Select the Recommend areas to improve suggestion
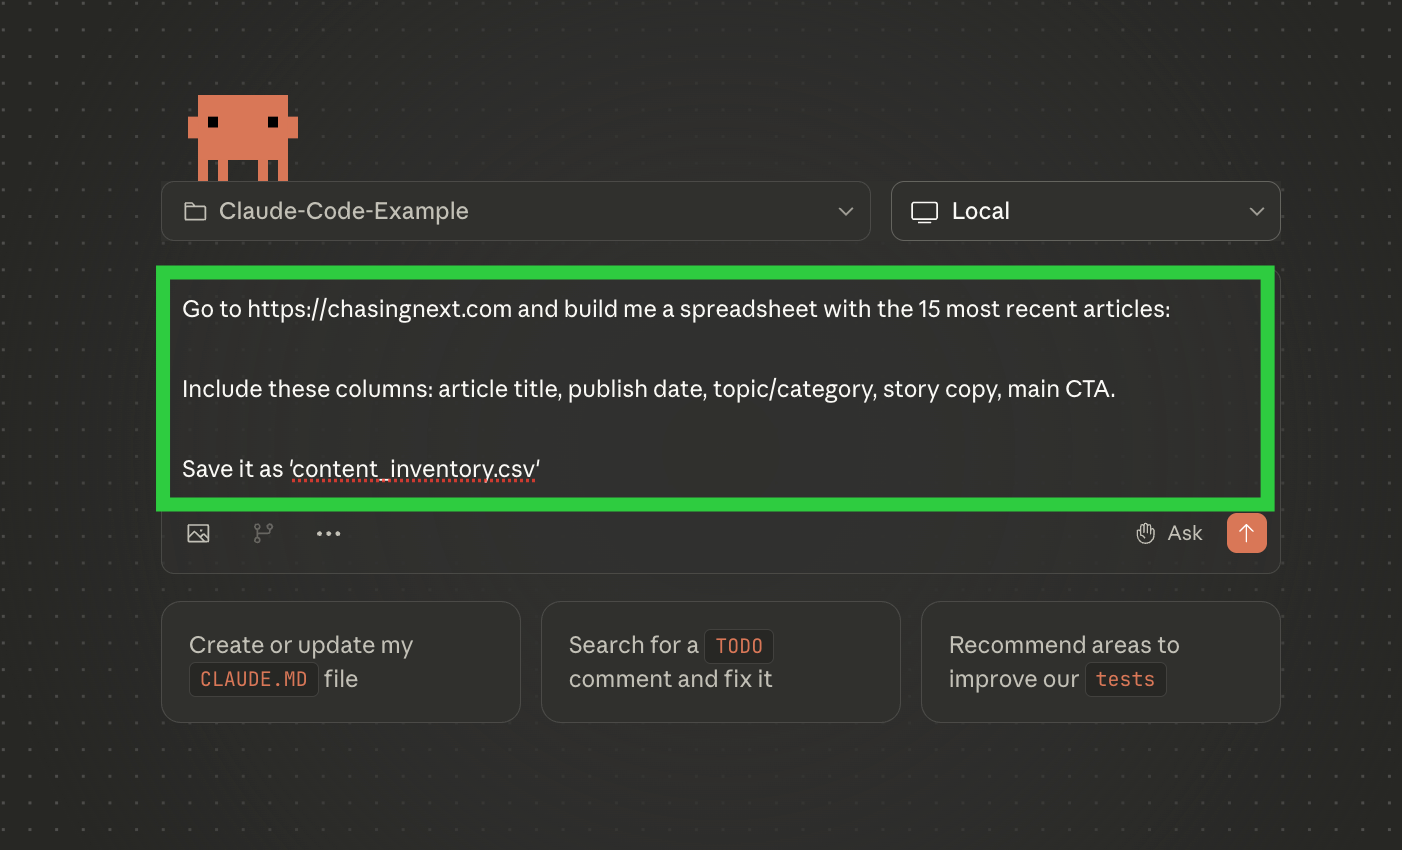The height and width of the screenshot is (850, 1402). [1100, 661]
